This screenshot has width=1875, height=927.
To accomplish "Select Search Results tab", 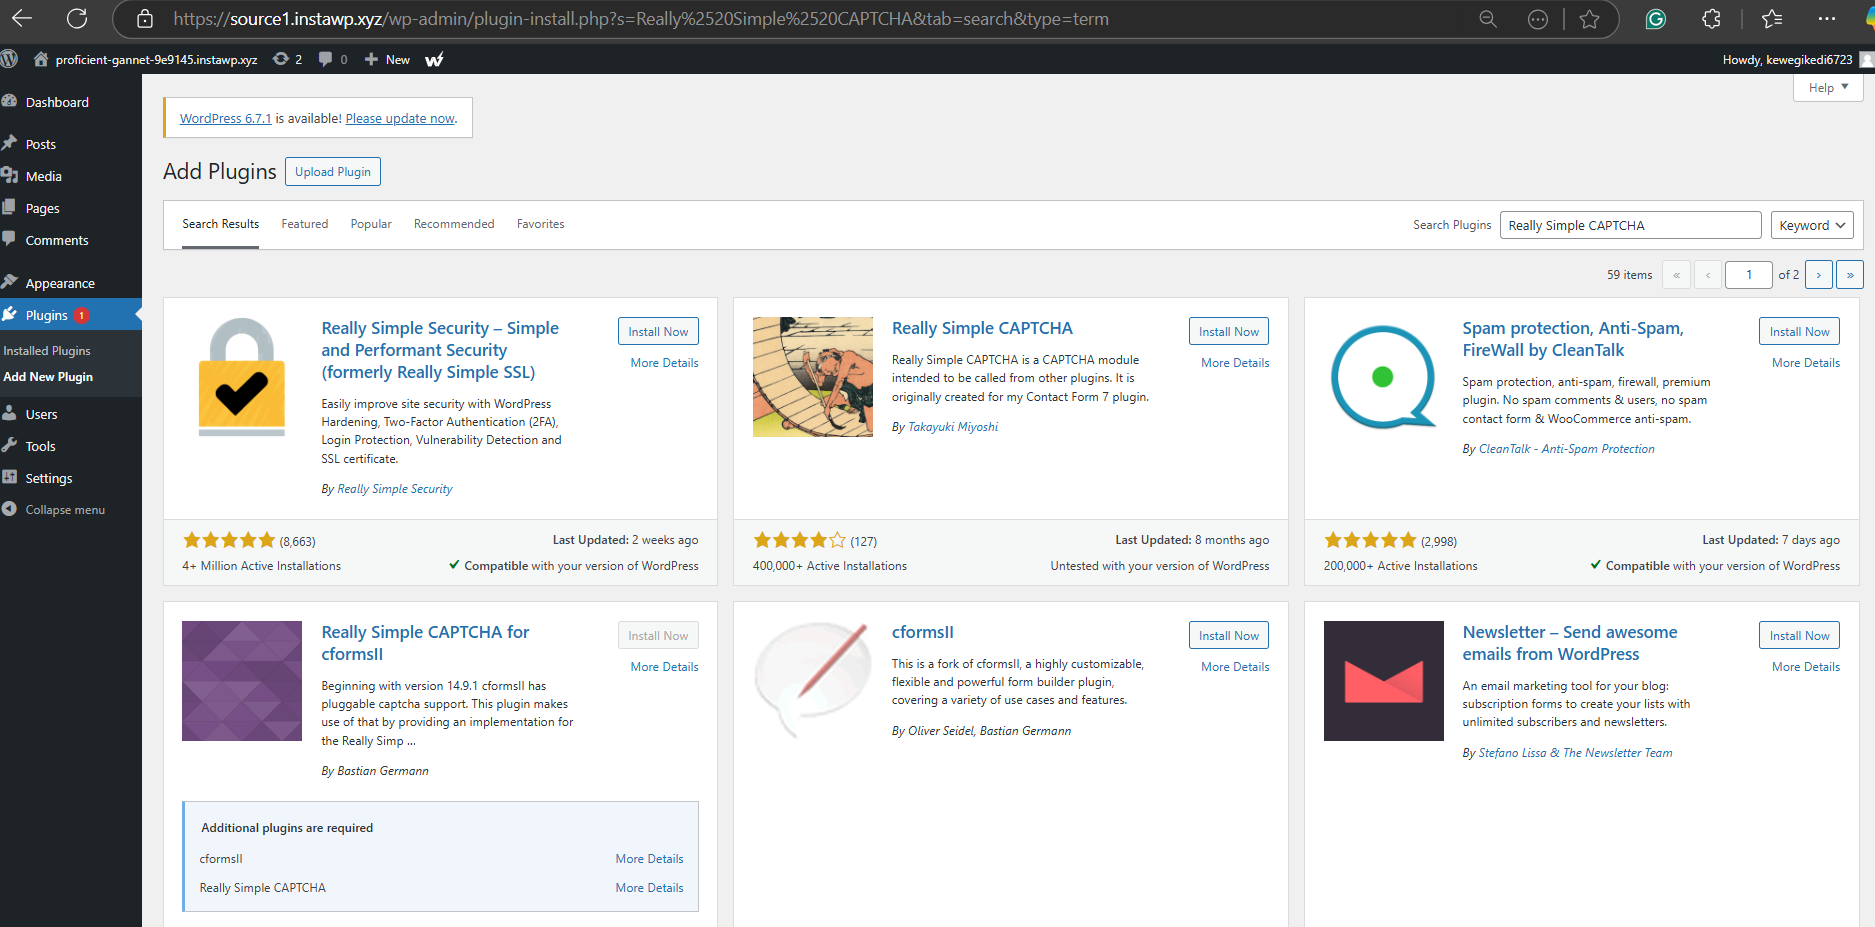I will [220, 224].
